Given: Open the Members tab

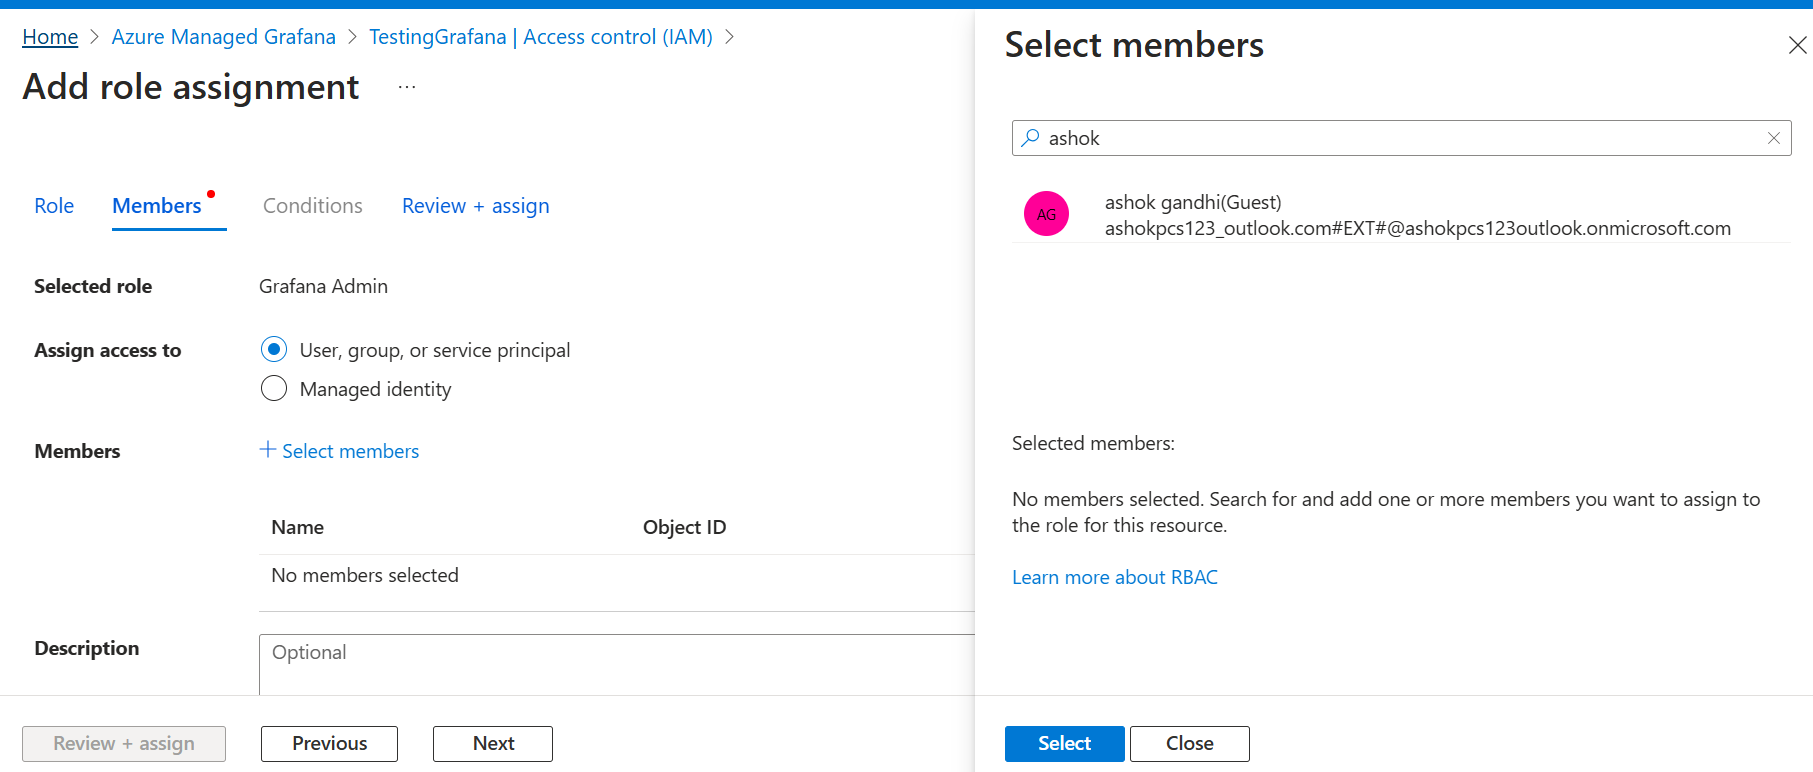Looking at the screenshot, I should [x=157, y=206].
